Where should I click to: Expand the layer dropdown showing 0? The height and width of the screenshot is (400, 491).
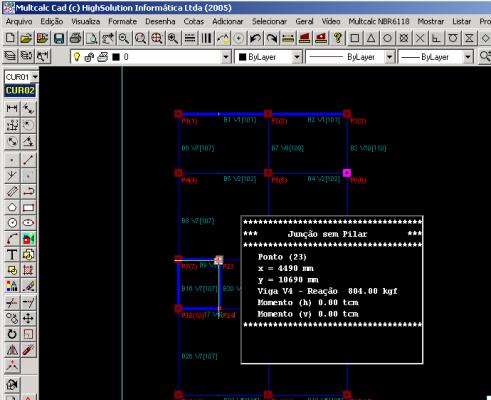(x=226, y=57)
